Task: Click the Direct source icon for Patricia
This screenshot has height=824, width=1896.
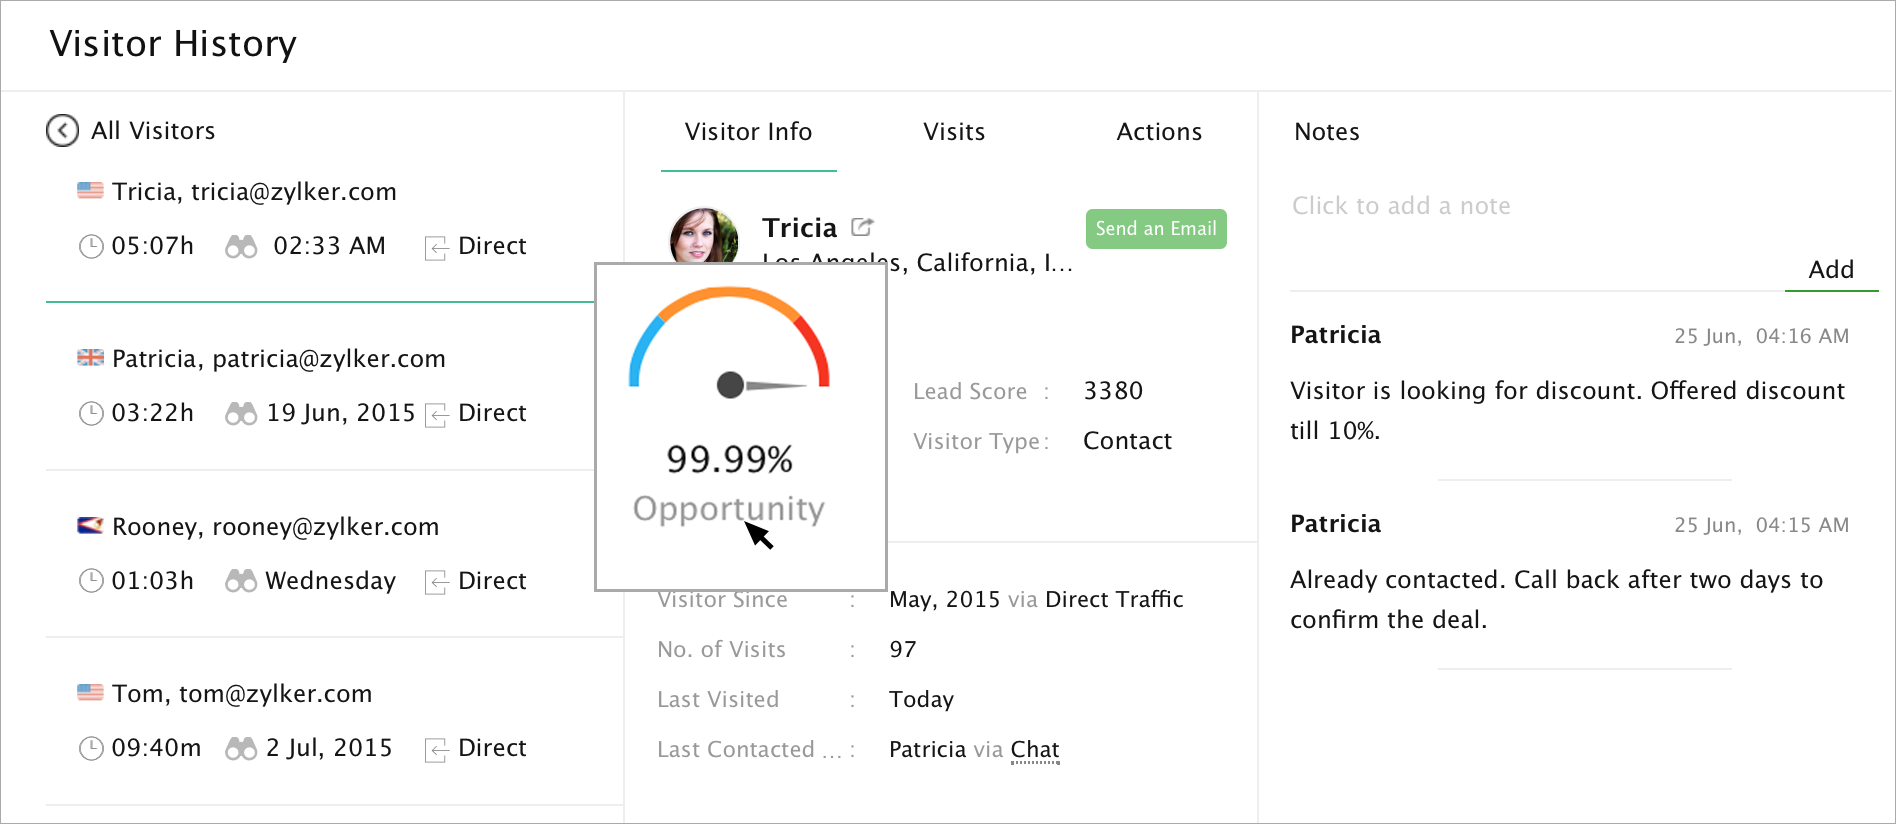Action: pyautogui.click(x=436, y=414)
